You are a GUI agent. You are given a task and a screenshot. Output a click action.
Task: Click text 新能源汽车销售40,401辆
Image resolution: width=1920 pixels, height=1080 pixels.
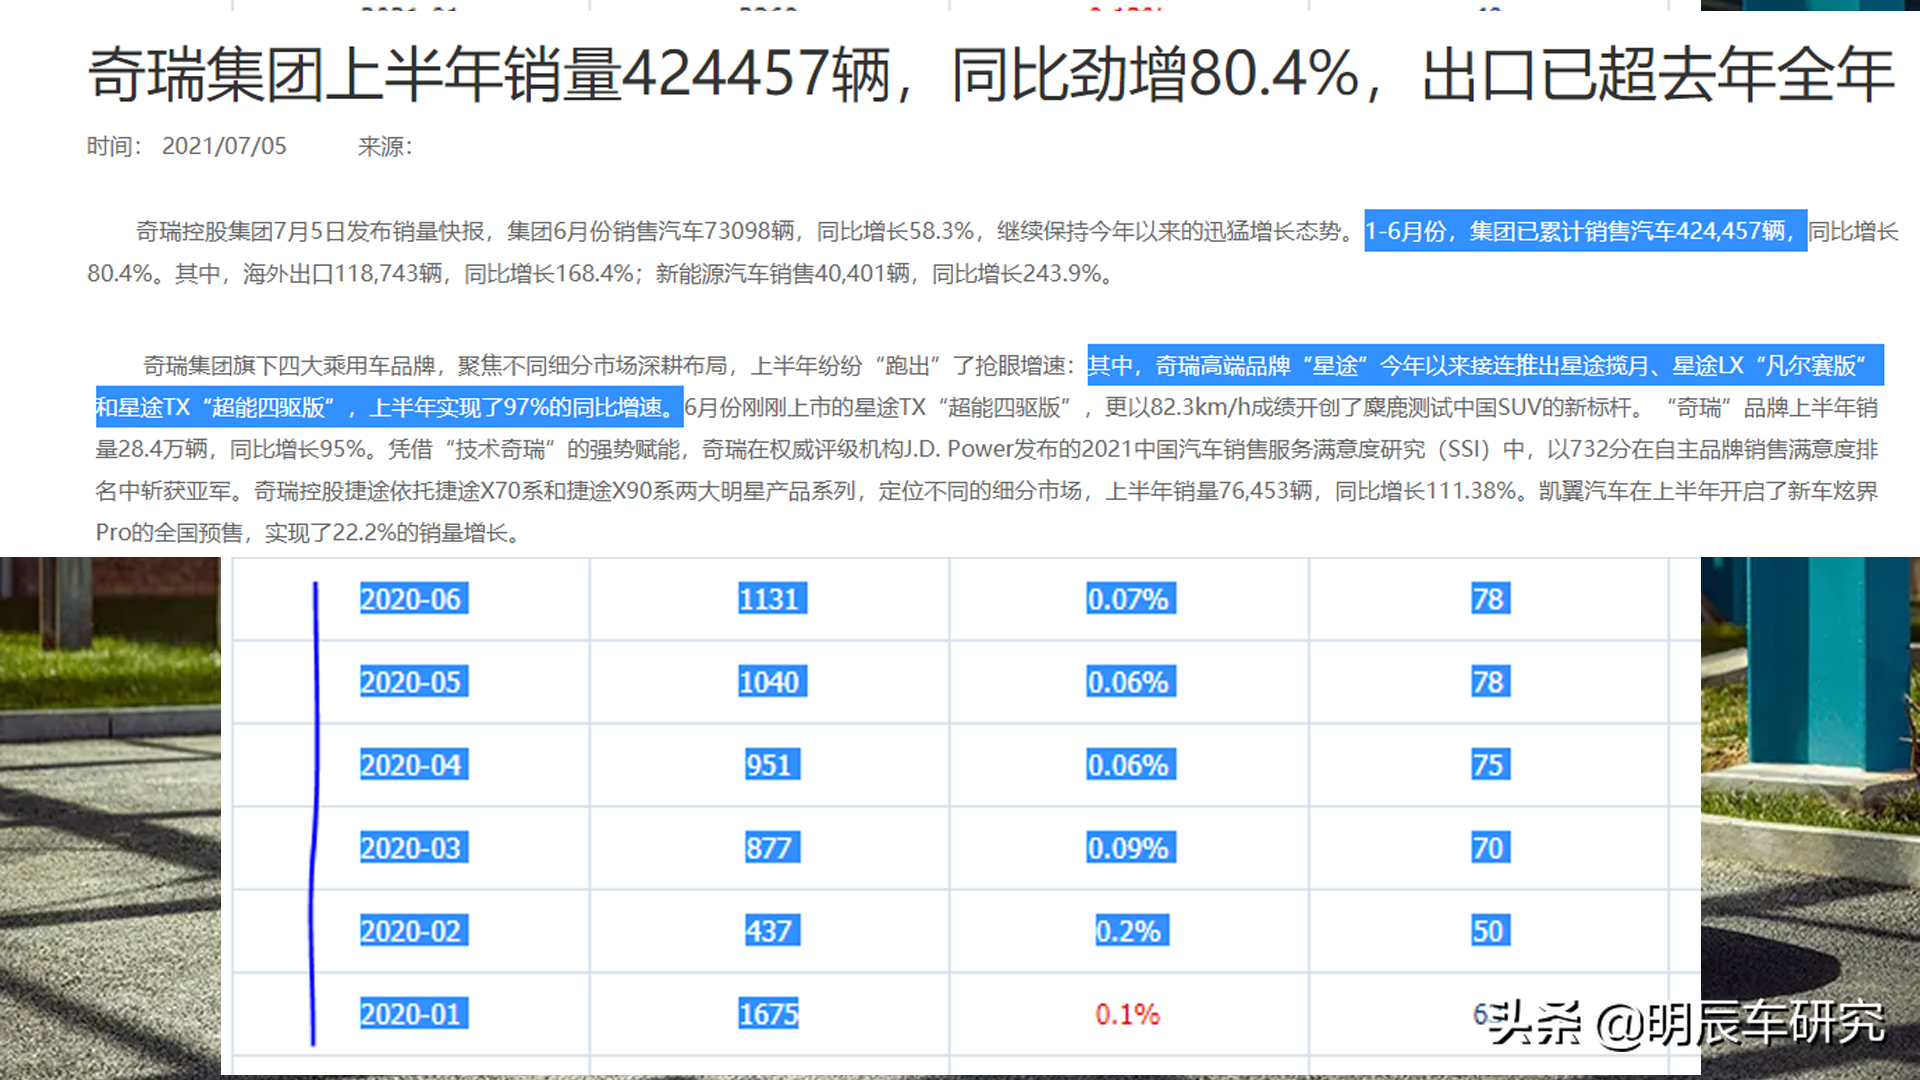[x=783, y=274]
